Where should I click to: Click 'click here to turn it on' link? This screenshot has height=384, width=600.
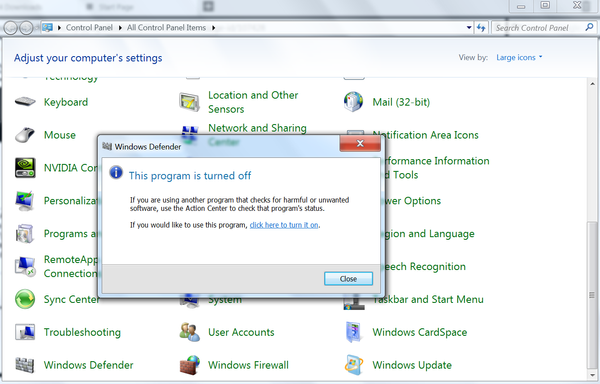284,225
